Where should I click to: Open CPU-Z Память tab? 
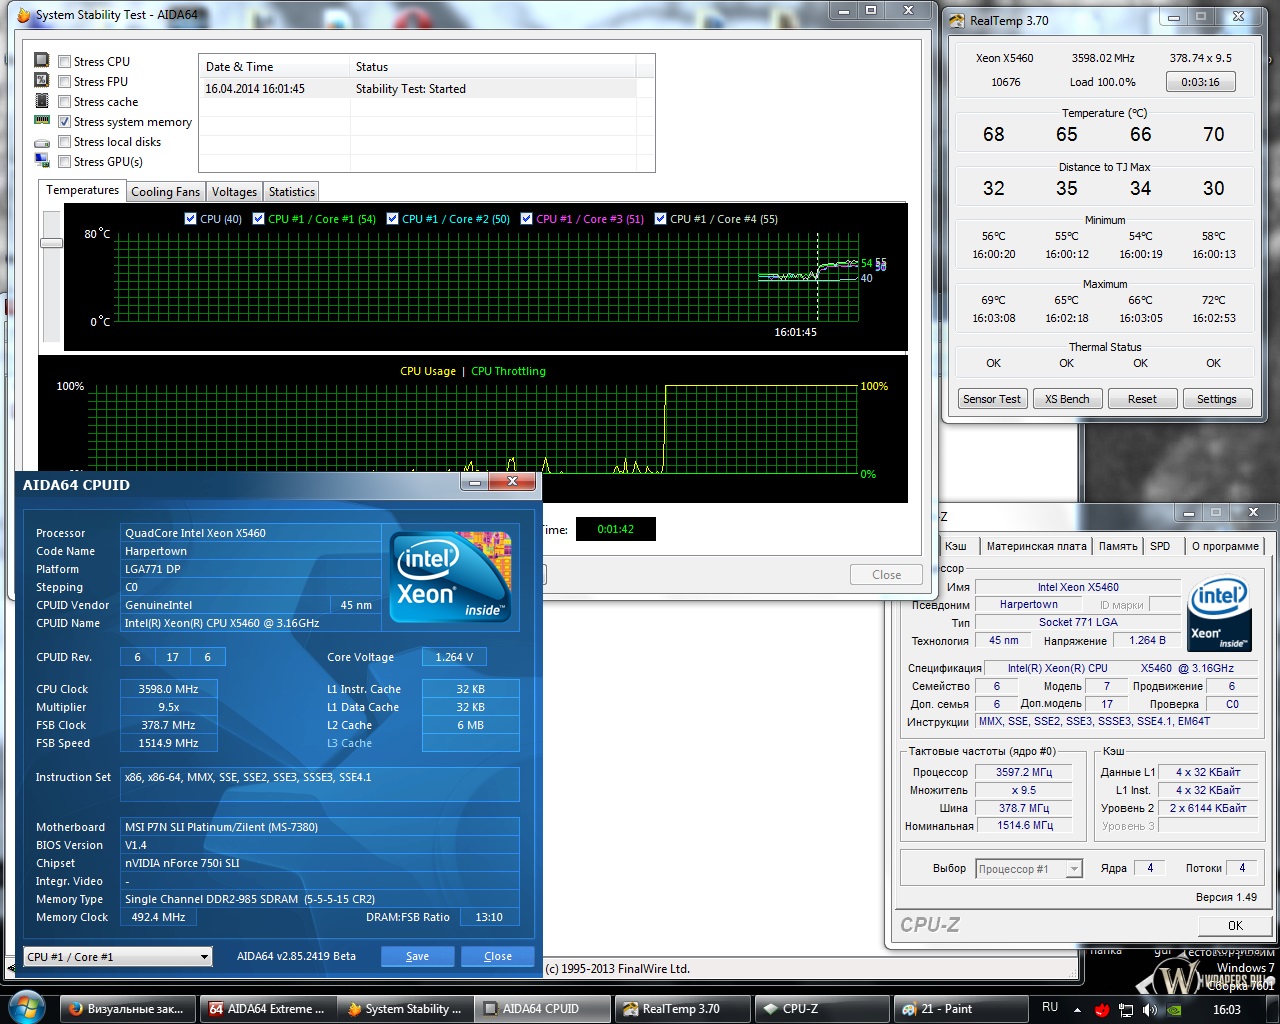(1118, 546)
